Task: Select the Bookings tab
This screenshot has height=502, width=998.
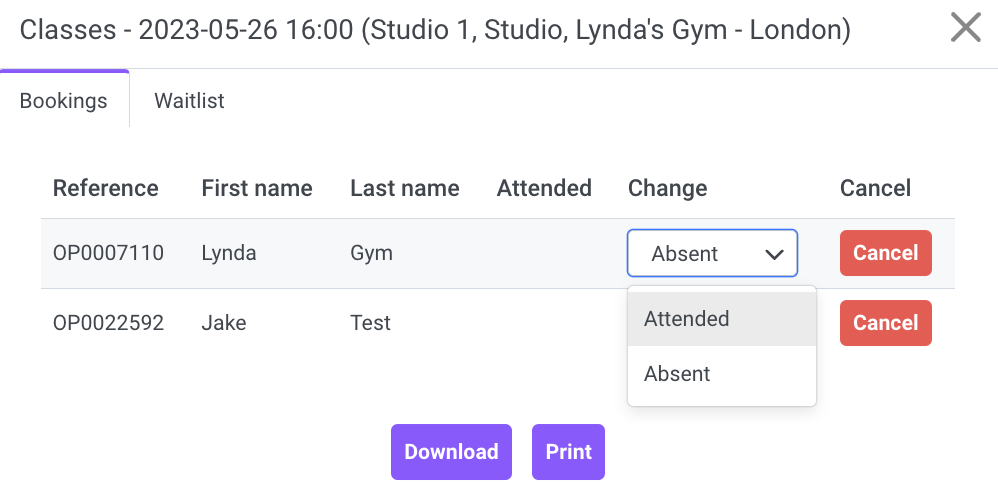Action: [x=64, y=99]
